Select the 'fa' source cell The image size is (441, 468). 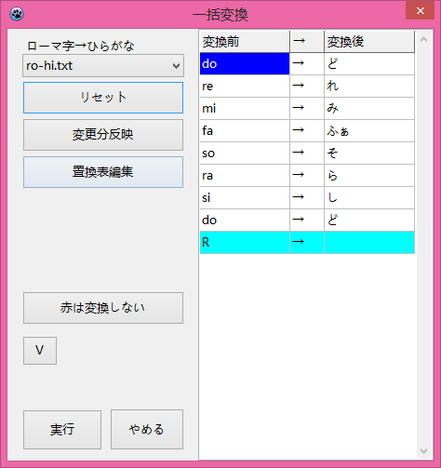pos(244,131)
